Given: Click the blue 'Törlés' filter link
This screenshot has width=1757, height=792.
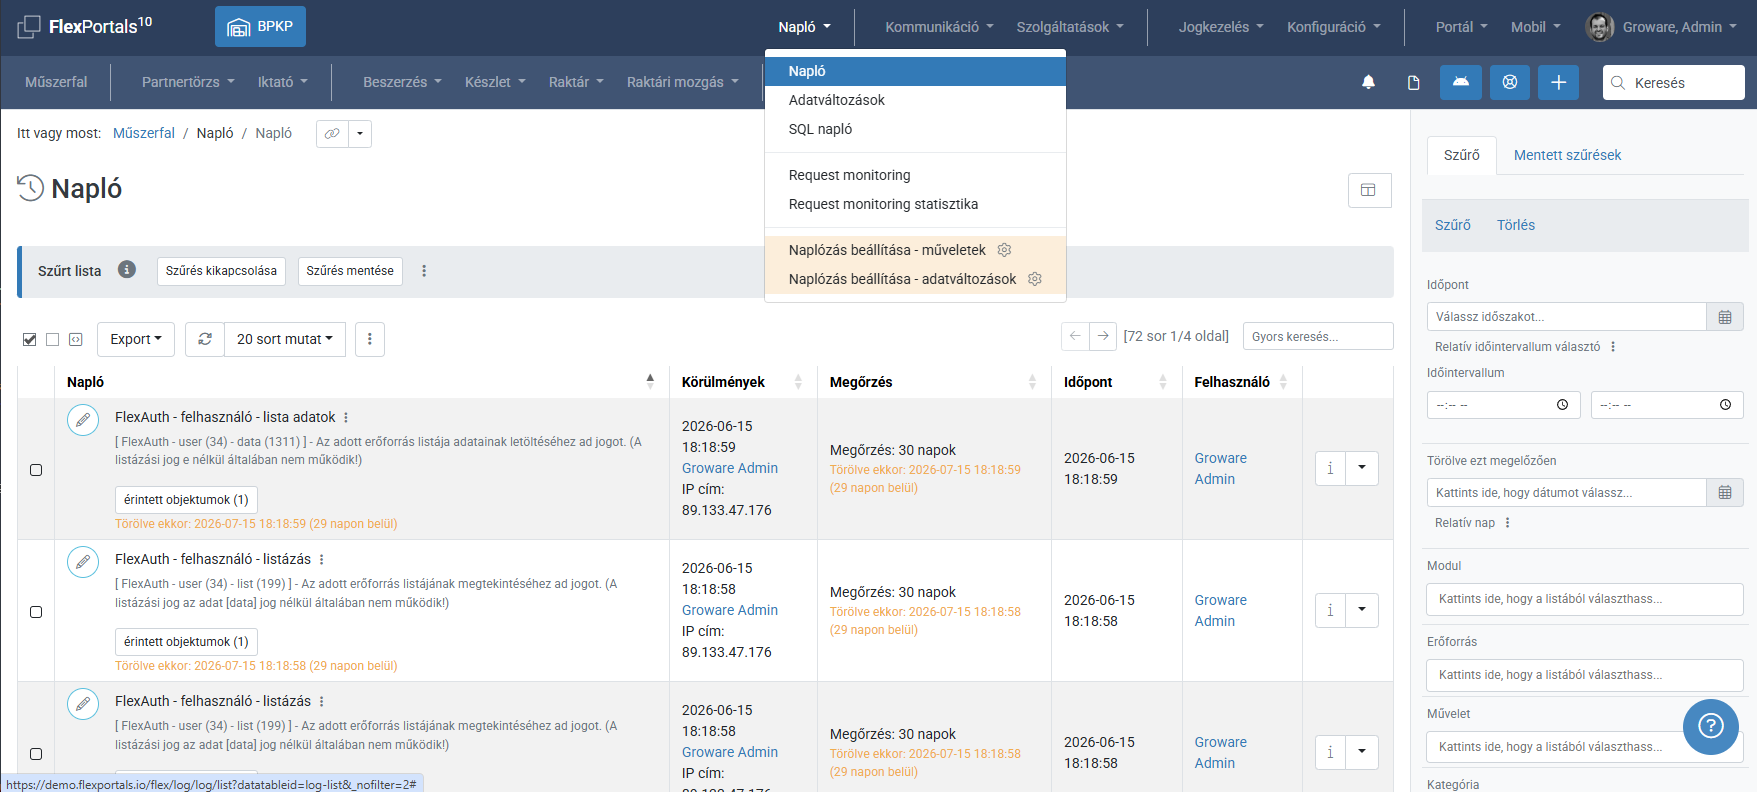Looking at the screenshot, I should (1515, 225).
